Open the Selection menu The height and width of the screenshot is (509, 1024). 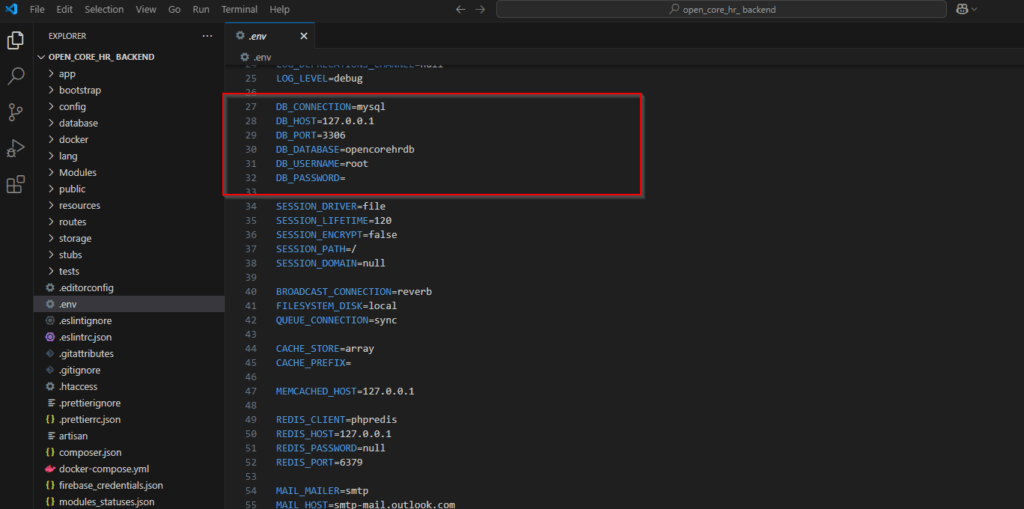point(104,10)
